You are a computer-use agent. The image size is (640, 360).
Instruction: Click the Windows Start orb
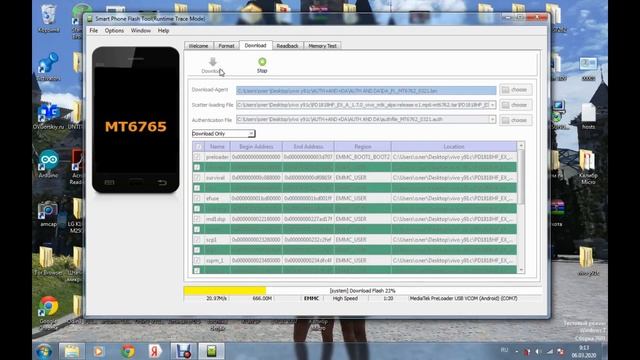click(x=44, y=351)
